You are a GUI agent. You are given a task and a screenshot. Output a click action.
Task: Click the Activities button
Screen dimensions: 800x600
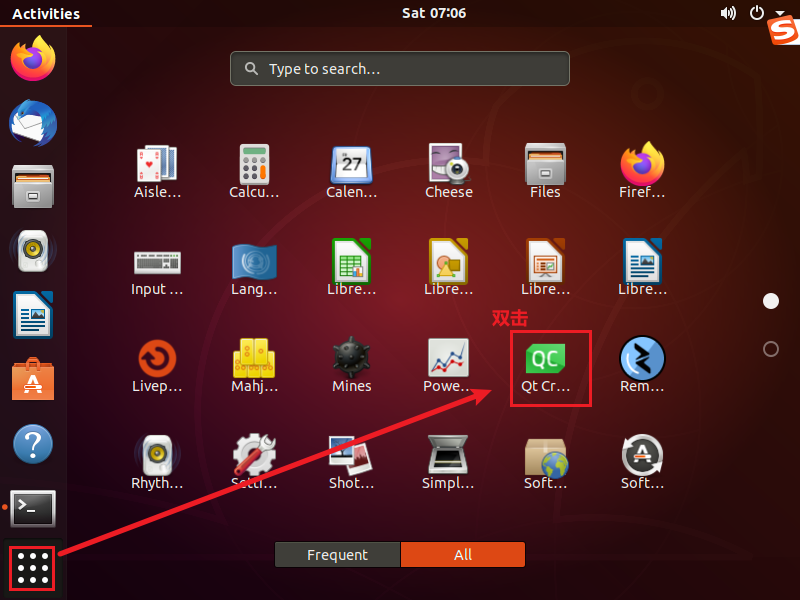click(45, 14)
